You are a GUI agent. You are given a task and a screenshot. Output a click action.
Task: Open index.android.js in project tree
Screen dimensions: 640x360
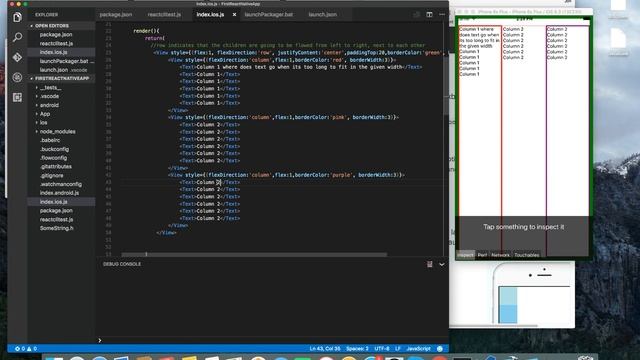[60, 193]
